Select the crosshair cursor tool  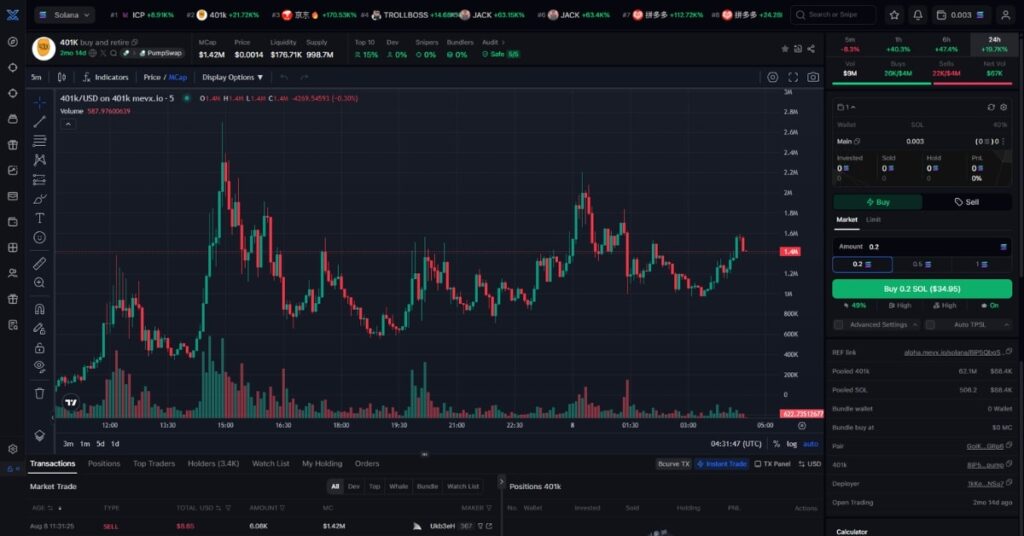pyautogui.click(x=40, y=102)
